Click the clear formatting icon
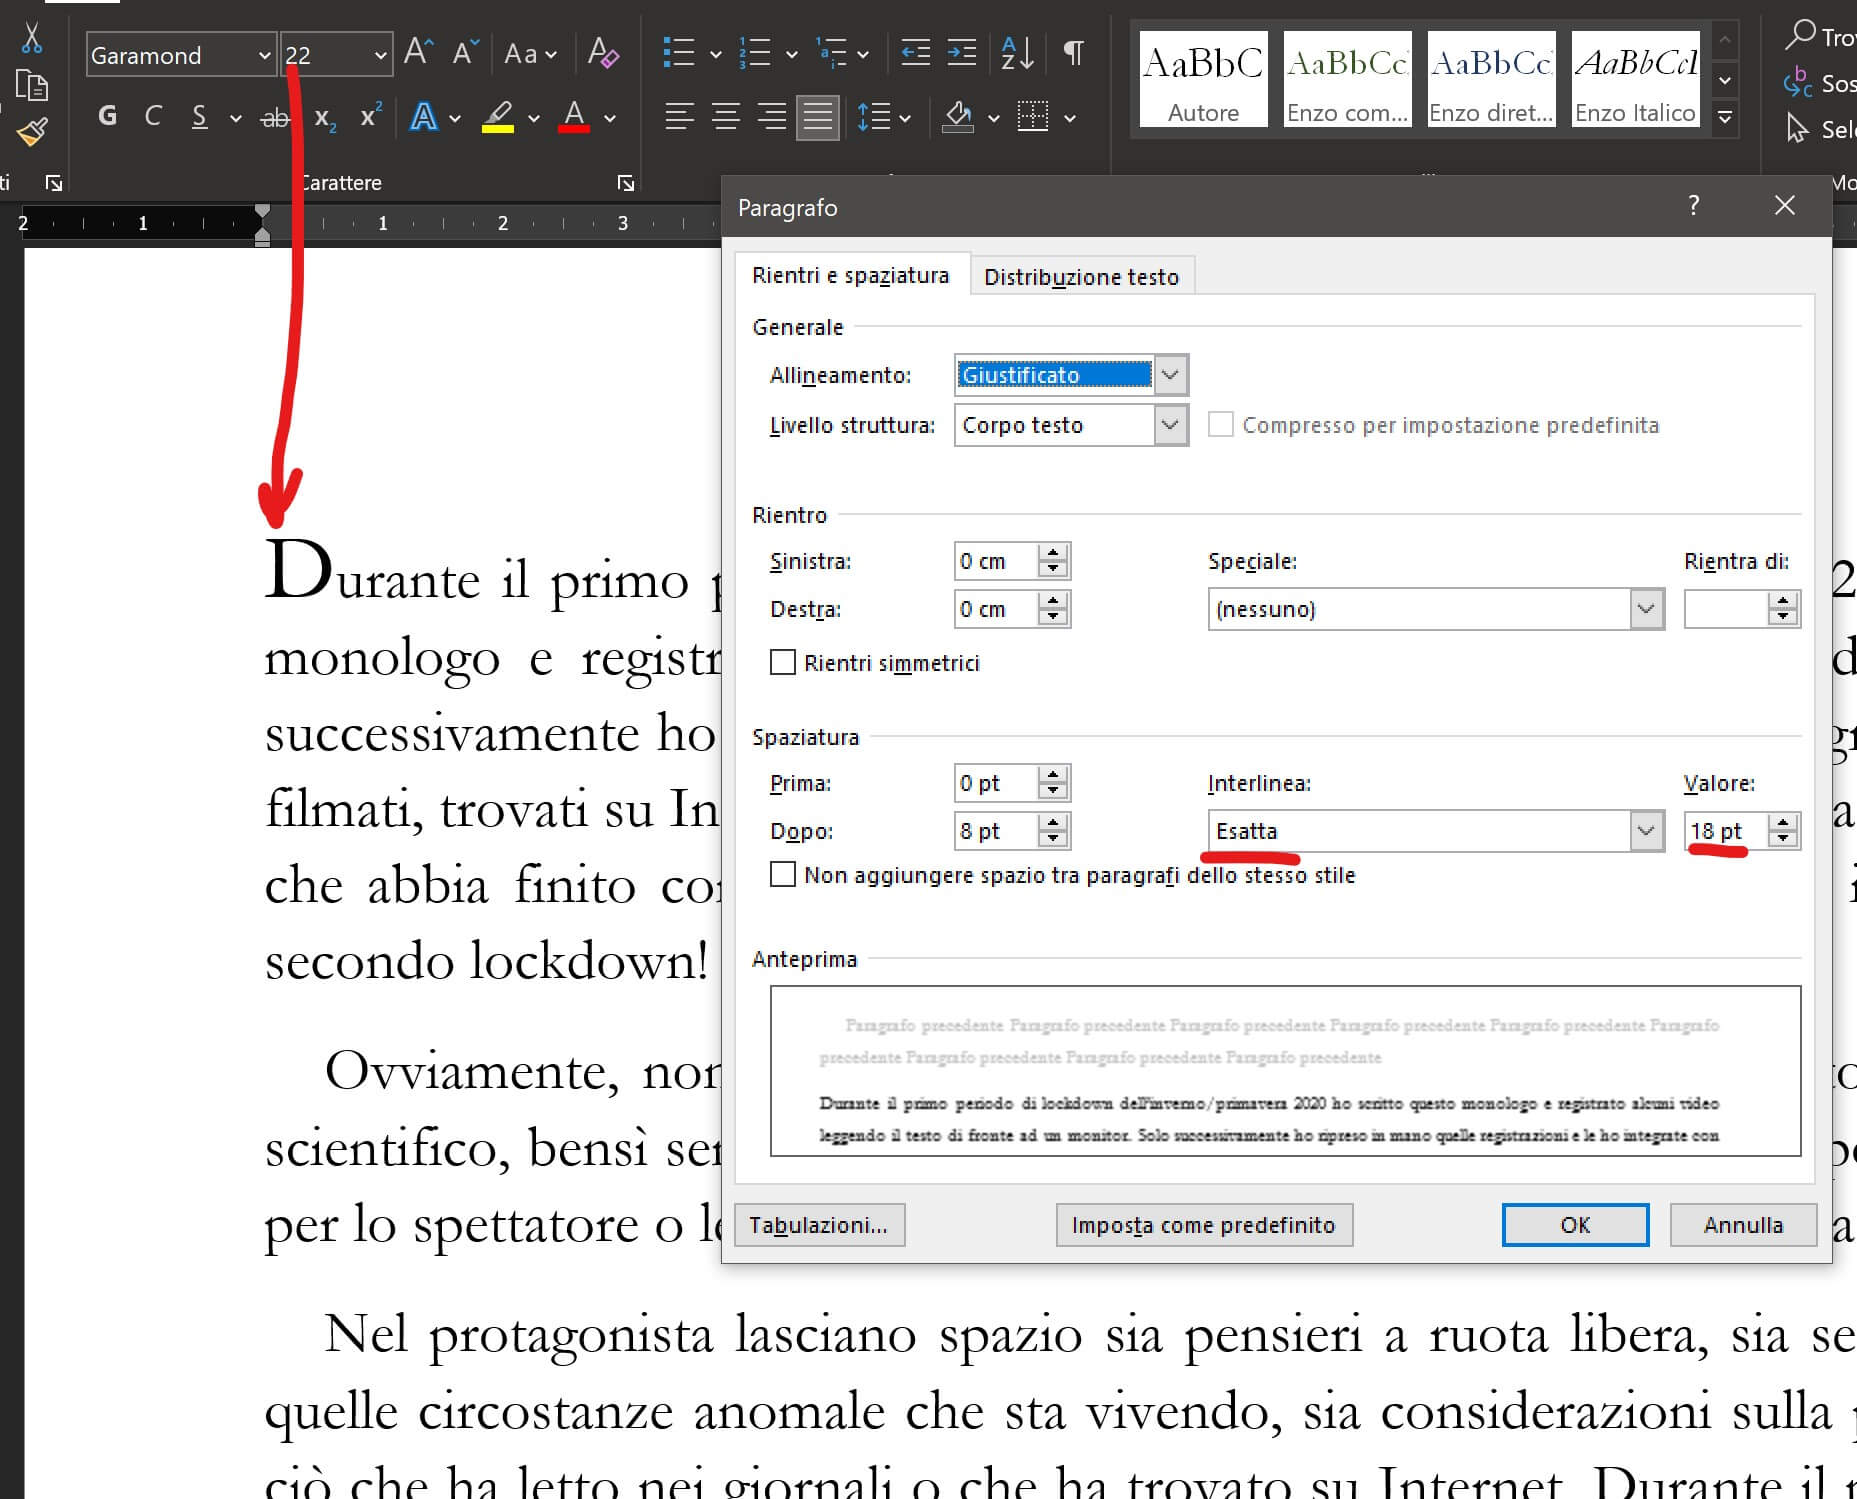This screenshot has height=1499, width=1857. click(603, 53)
